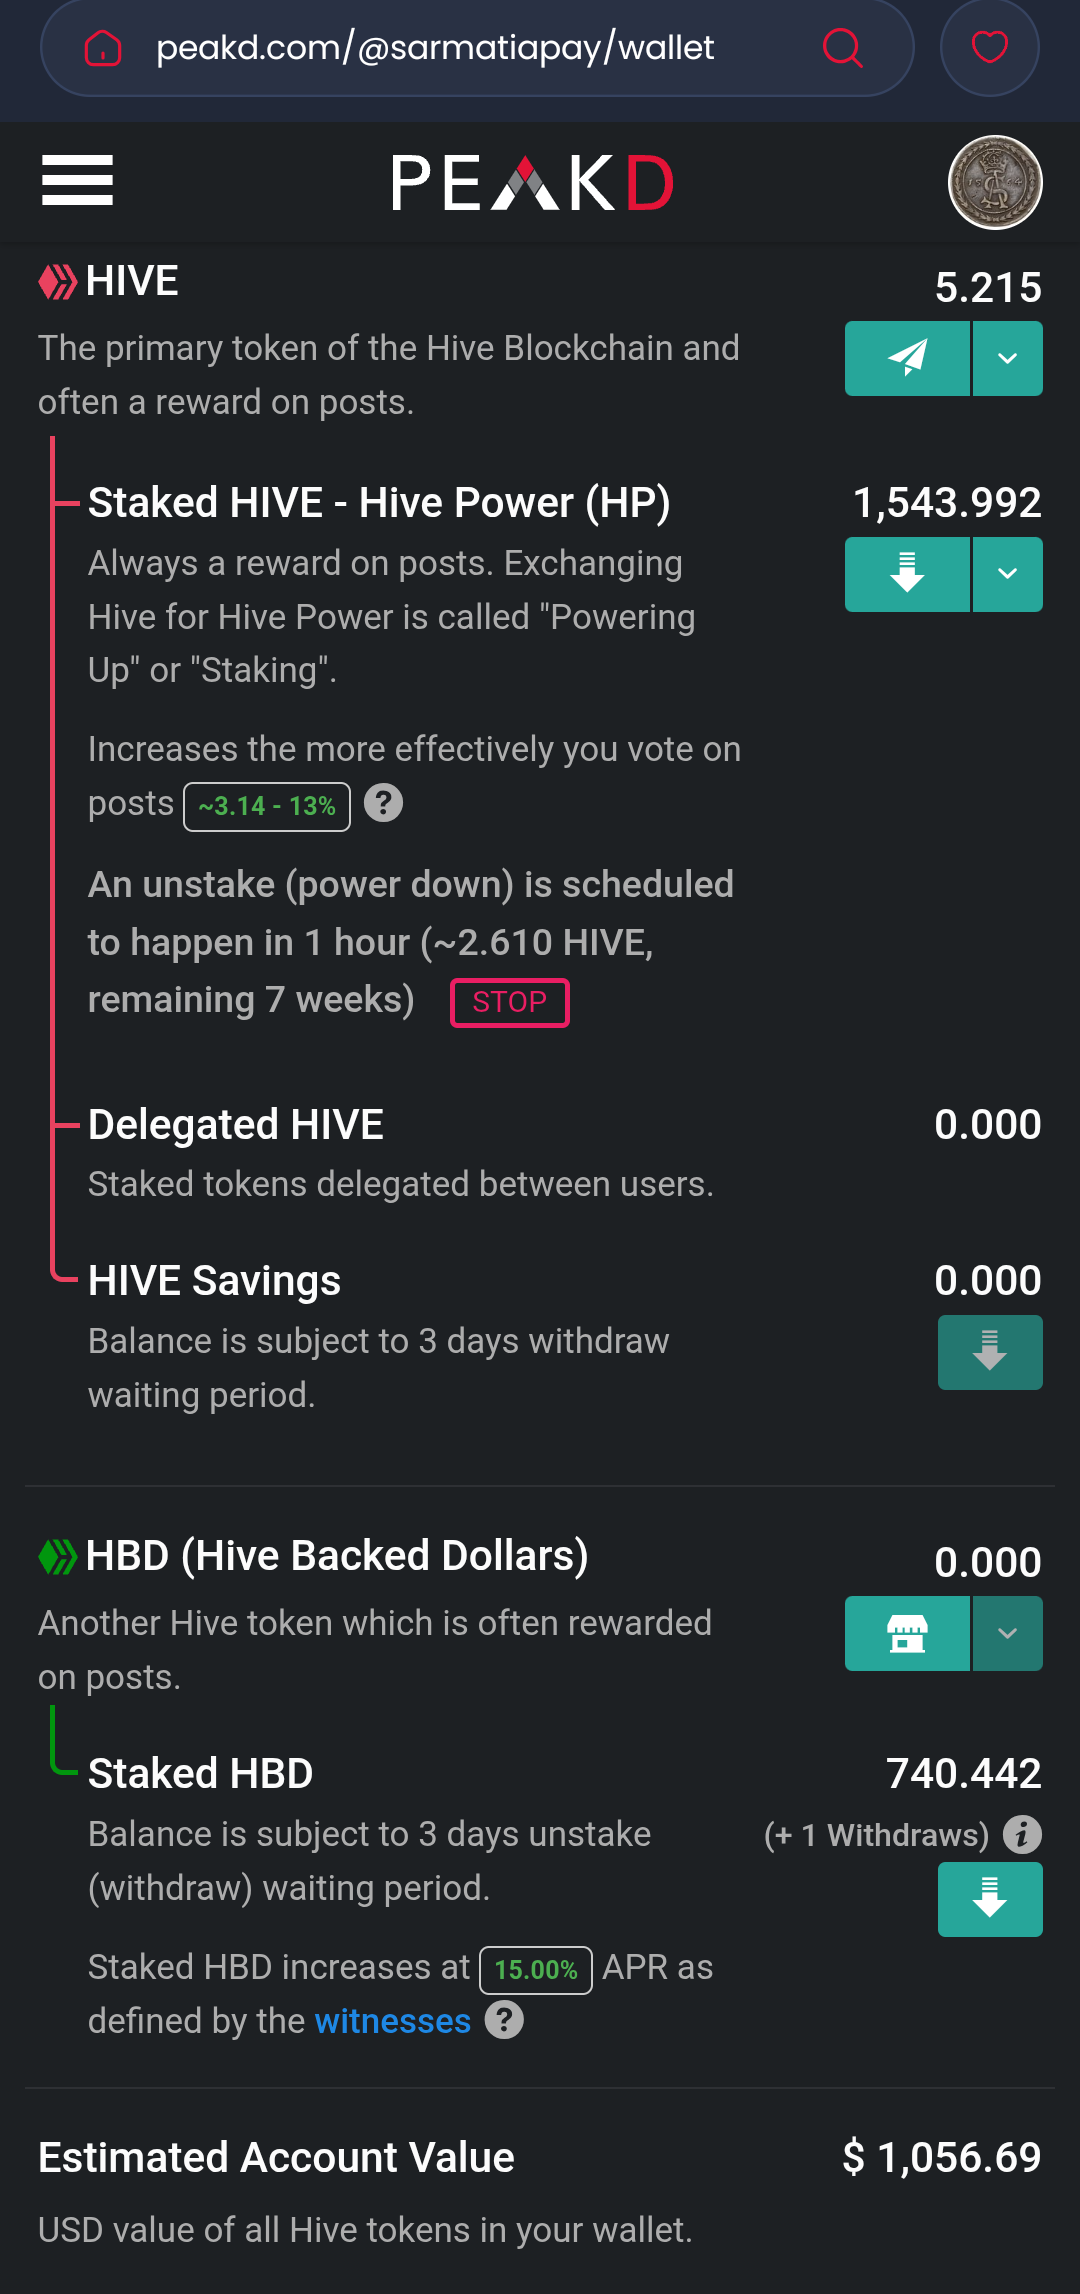Go to PEAKD logo home
This screenshot has height=2294, width=1080.
click(x=533, y=183)
